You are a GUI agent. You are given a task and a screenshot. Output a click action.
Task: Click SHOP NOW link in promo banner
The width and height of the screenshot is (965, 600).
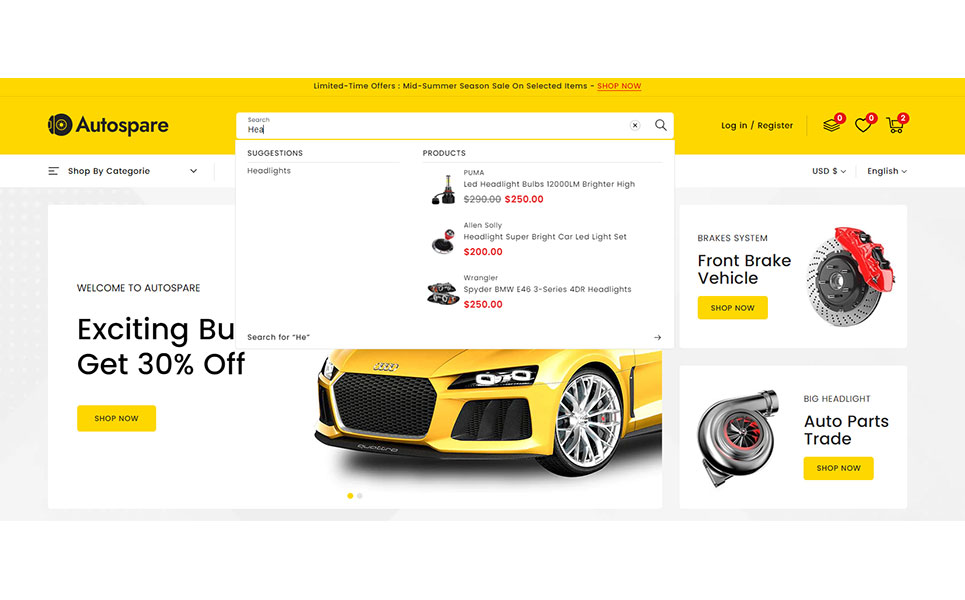[619, 86]
